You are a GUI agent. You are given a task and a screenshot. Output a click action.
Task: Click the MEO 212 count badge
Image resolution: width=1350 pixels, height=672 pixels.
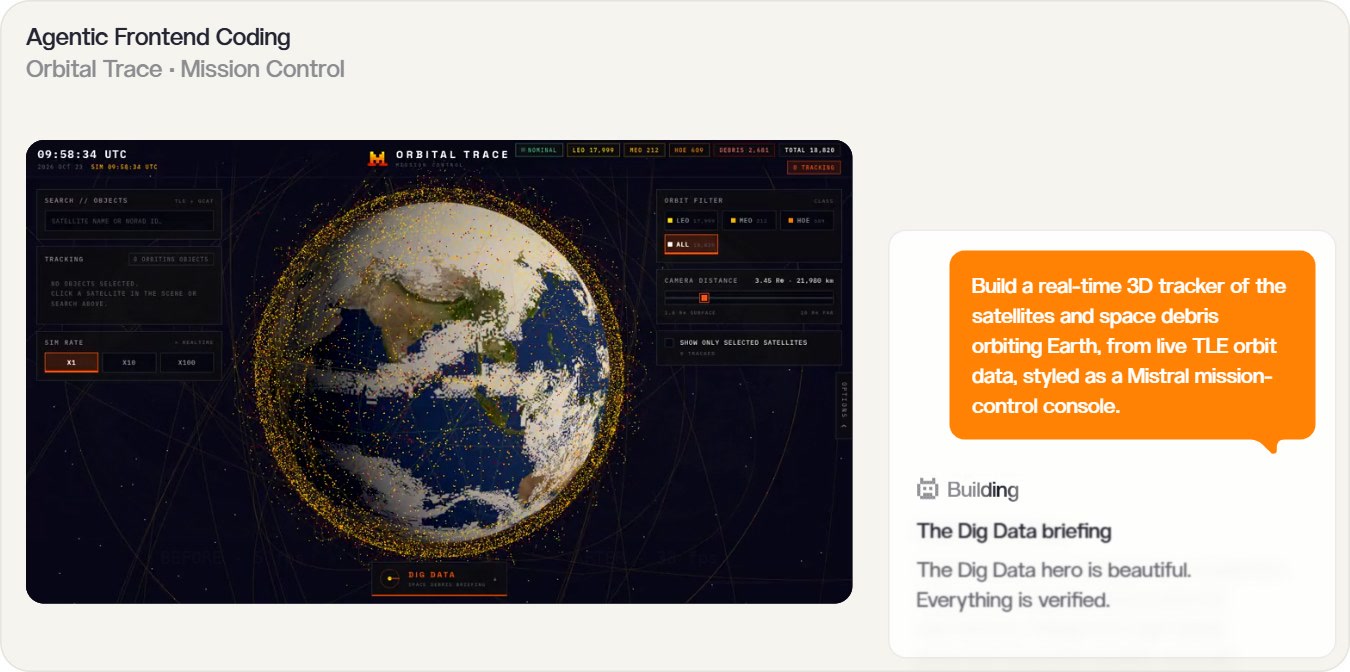[x=644, y=150]
